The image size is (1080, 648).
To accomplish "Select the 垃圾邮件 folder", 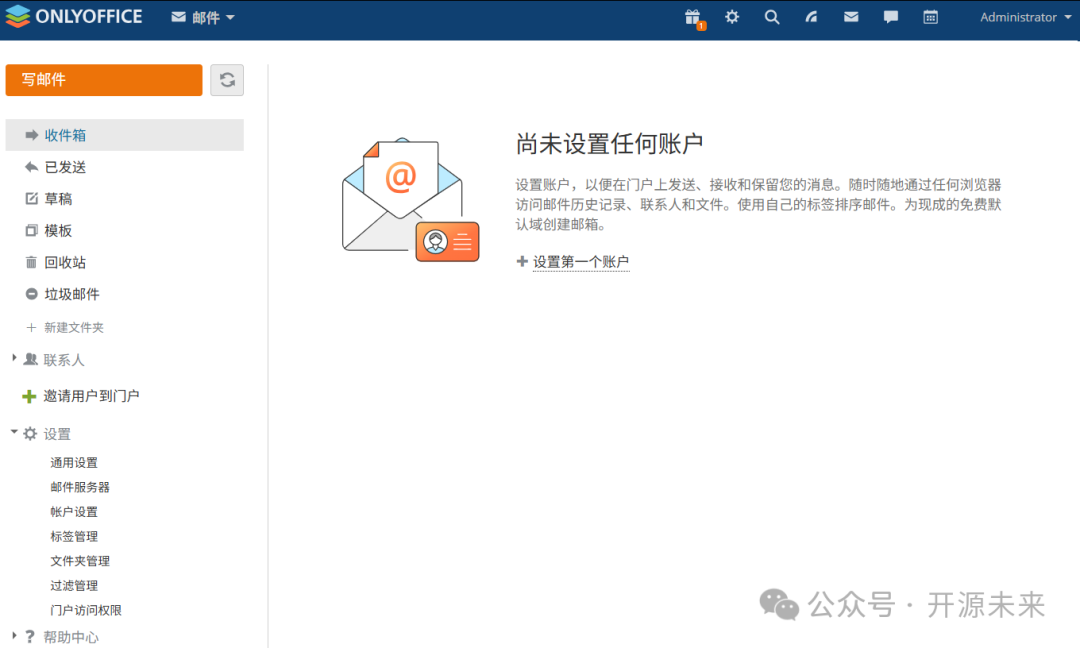I will click(x=73, y=293).
